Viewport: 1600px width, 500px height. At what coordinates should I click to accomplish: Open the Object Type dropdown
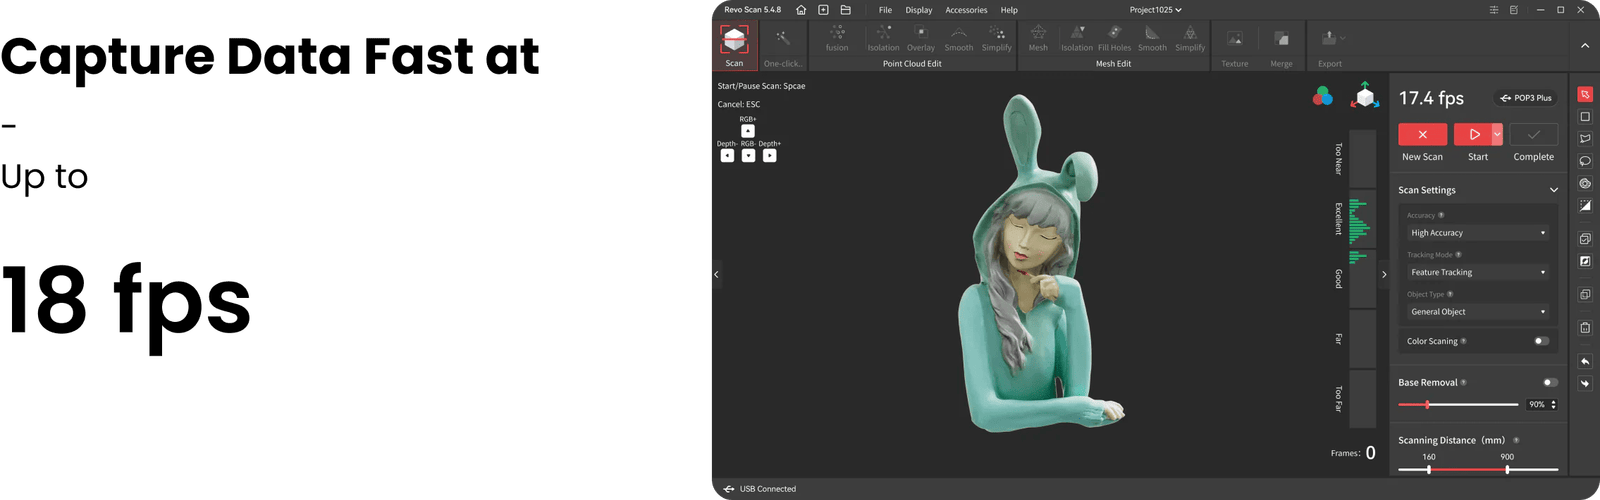pos(1478,312)
